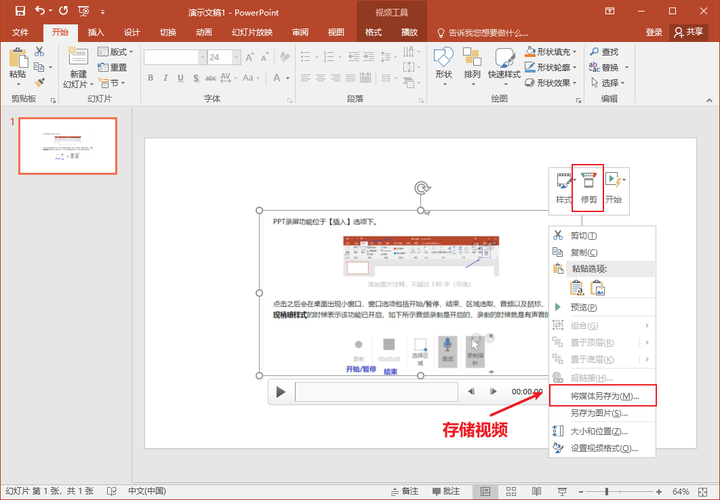
Task: Click the Sign in link
Action: [x=654, y=32]
